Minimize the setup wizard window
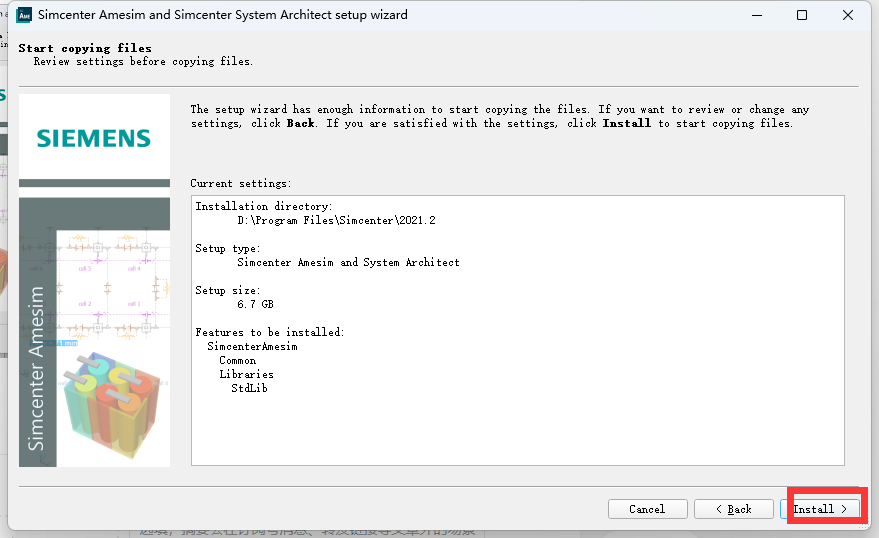Image resolution: width=879 pixels, height=538 pixels. 757,15
